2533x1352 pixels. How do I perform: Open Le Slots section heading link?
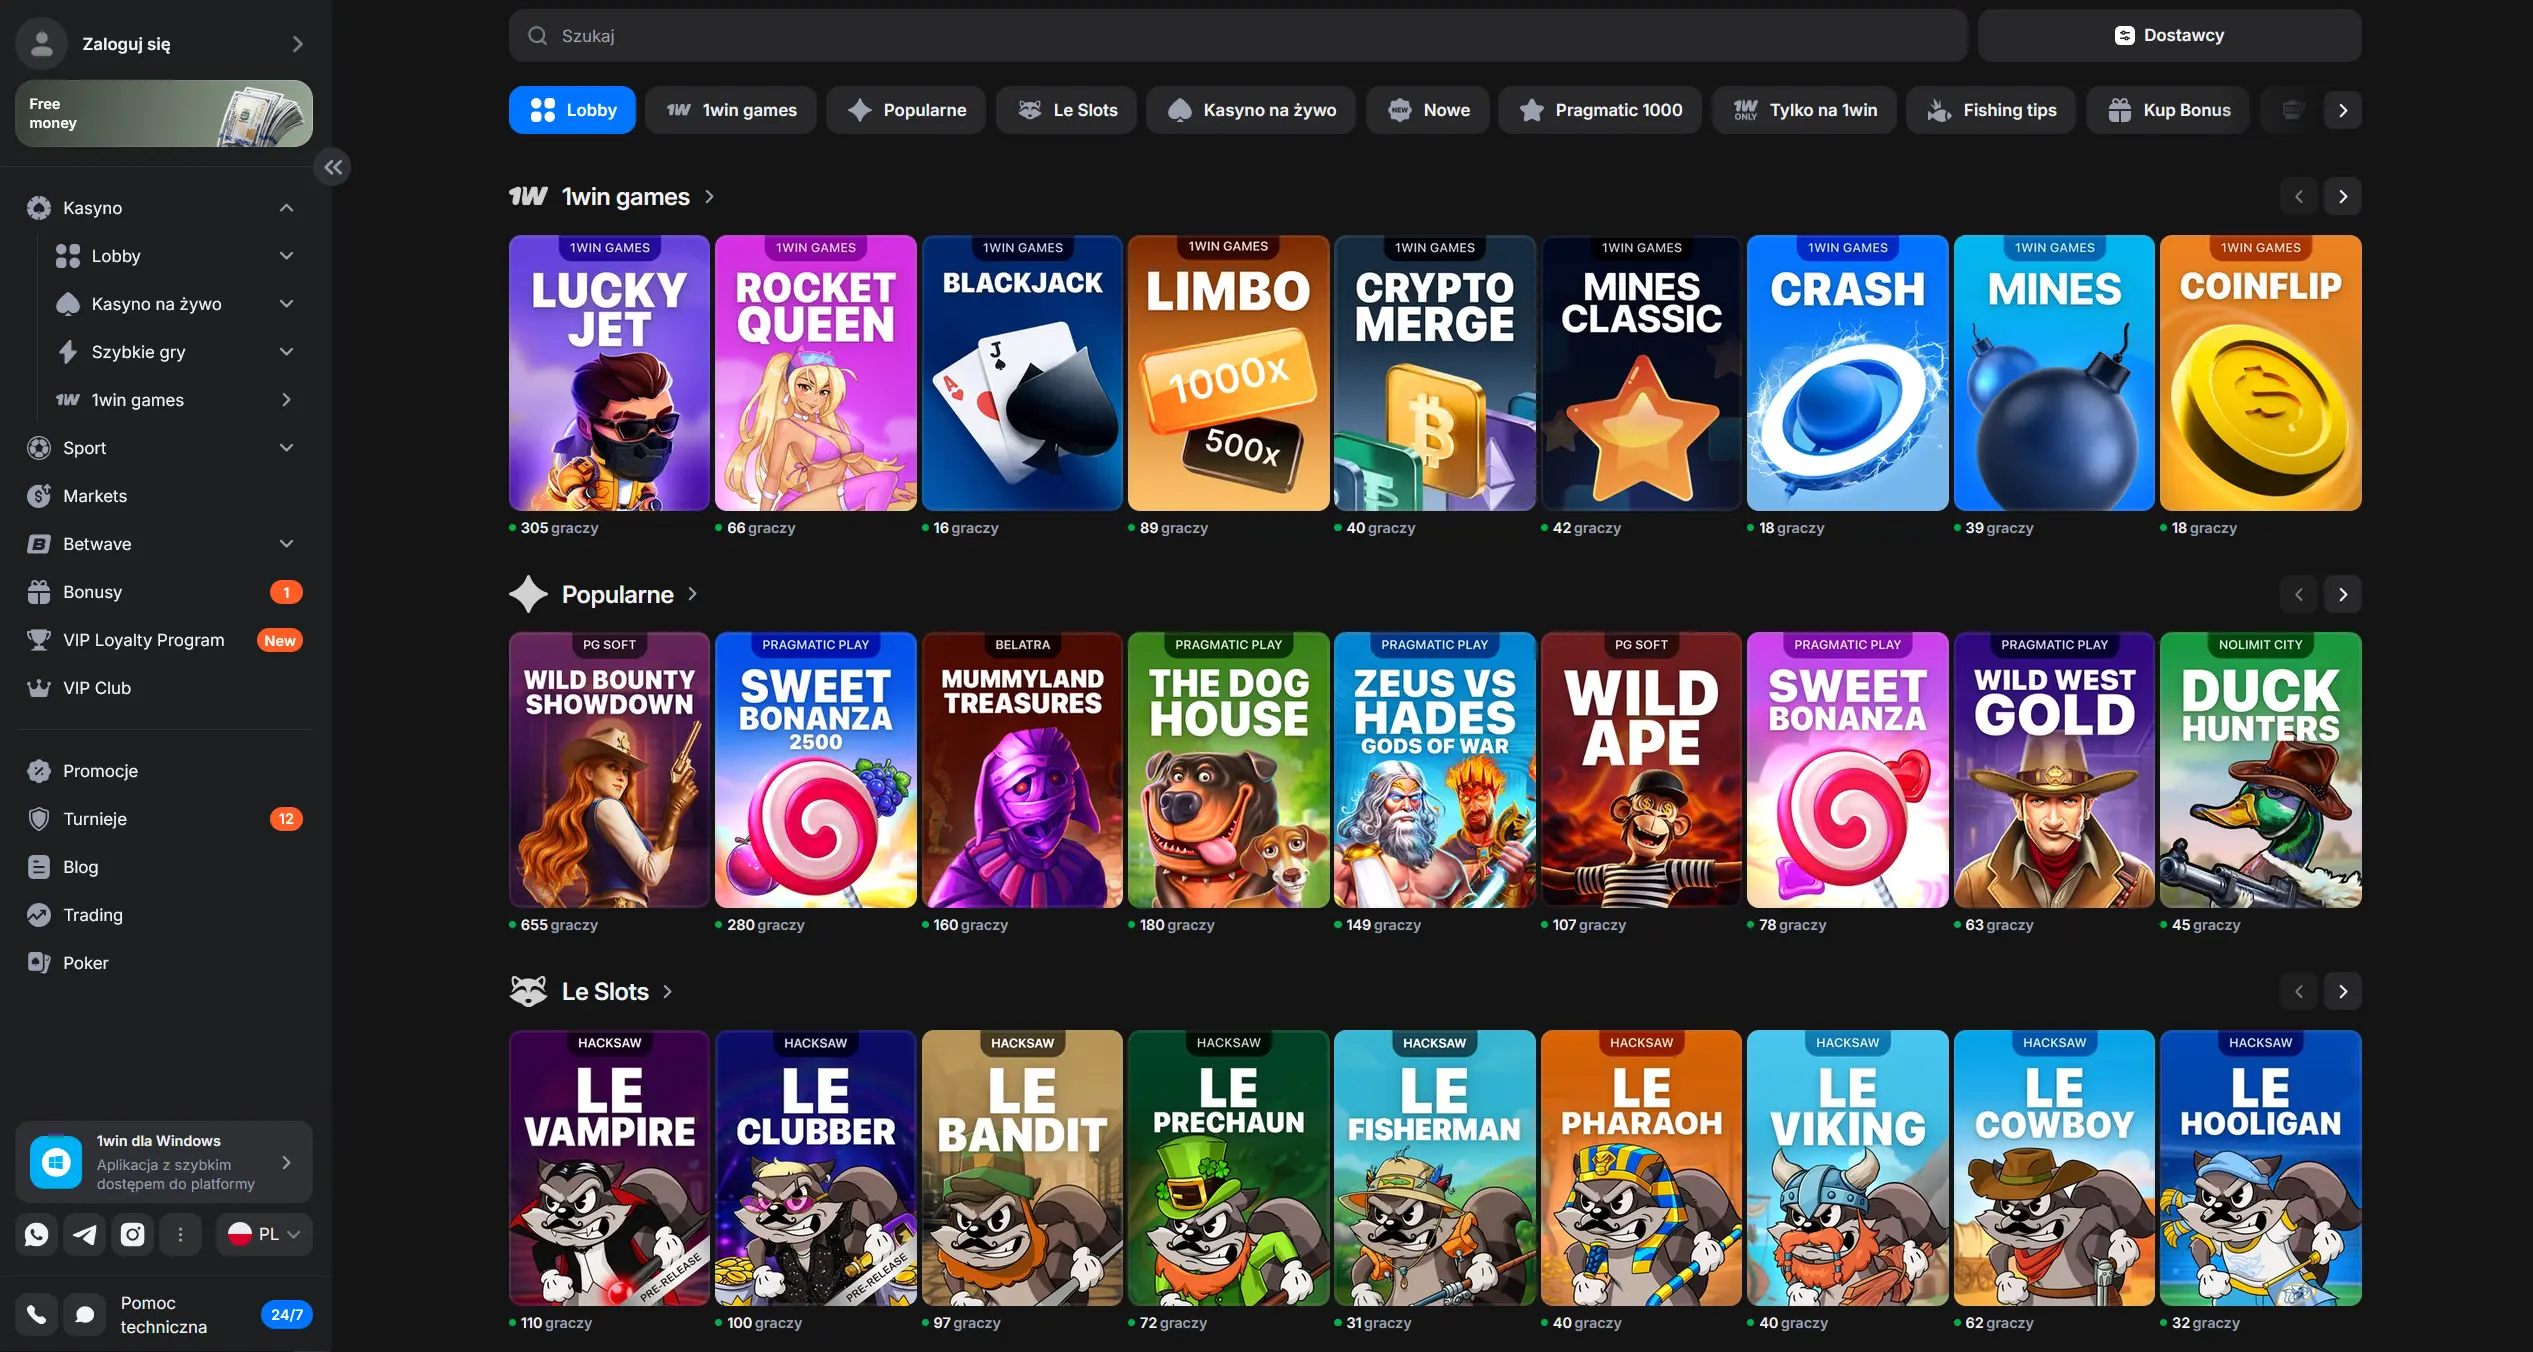[605, 992]
